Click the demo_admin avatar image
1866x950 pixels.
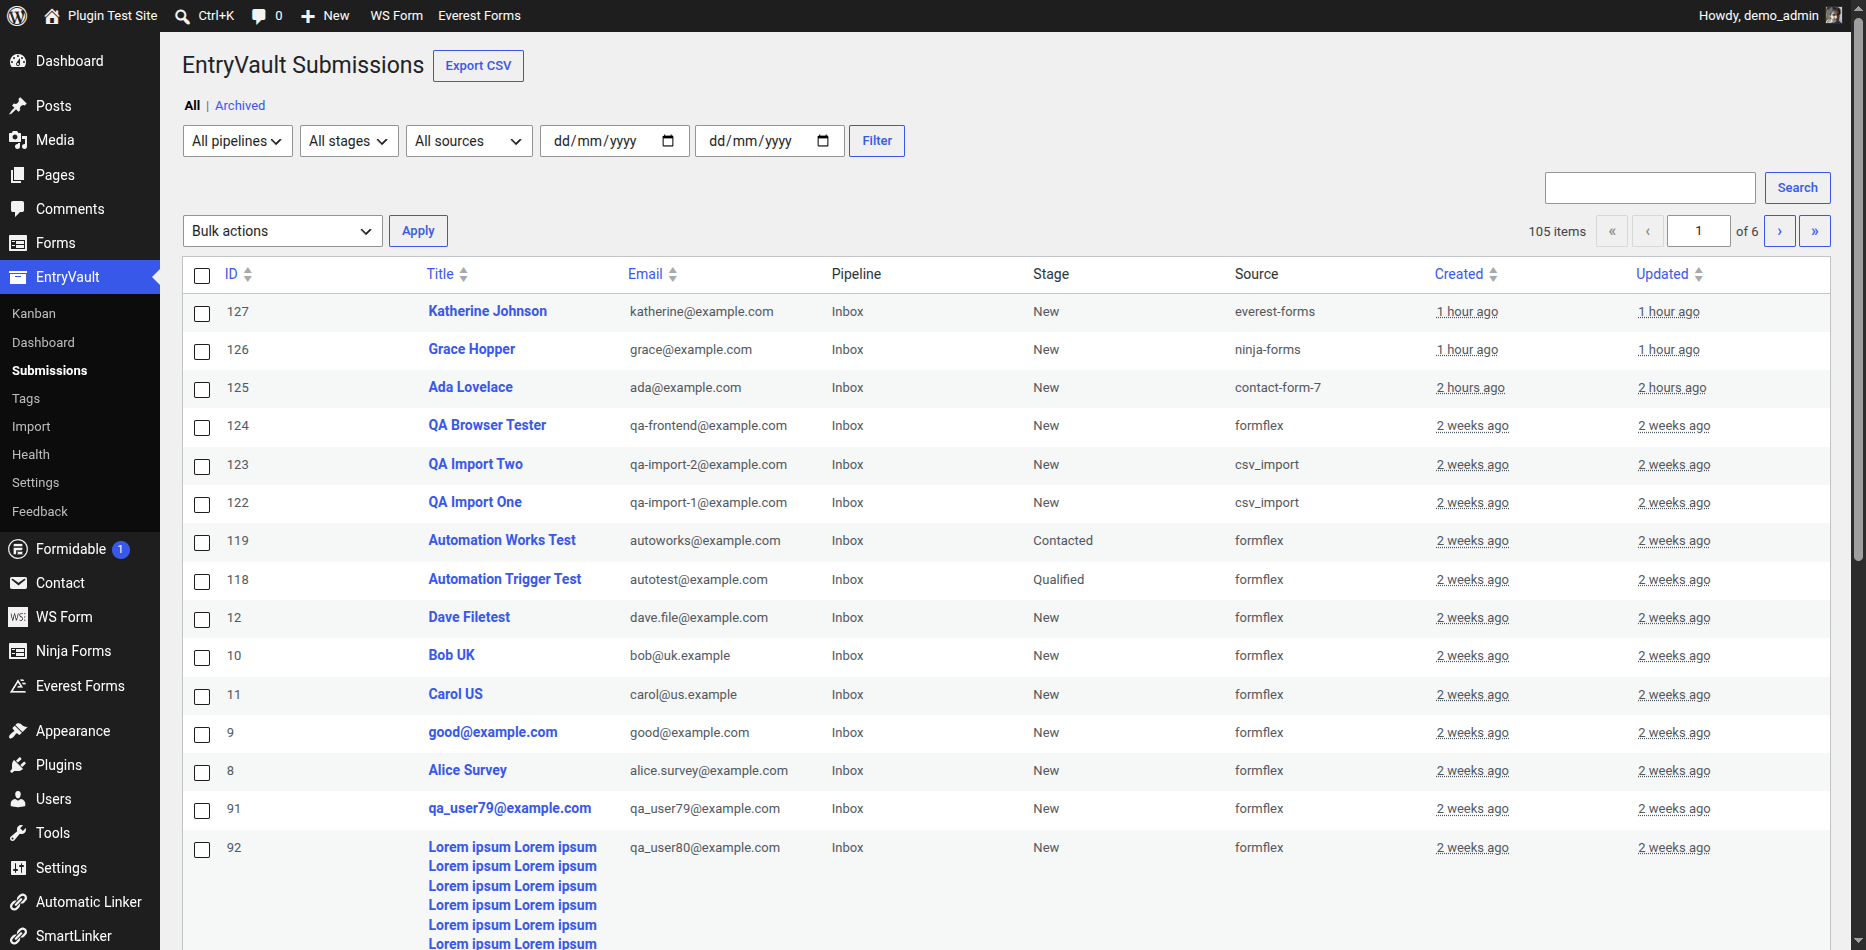[x=1833, y=15]
